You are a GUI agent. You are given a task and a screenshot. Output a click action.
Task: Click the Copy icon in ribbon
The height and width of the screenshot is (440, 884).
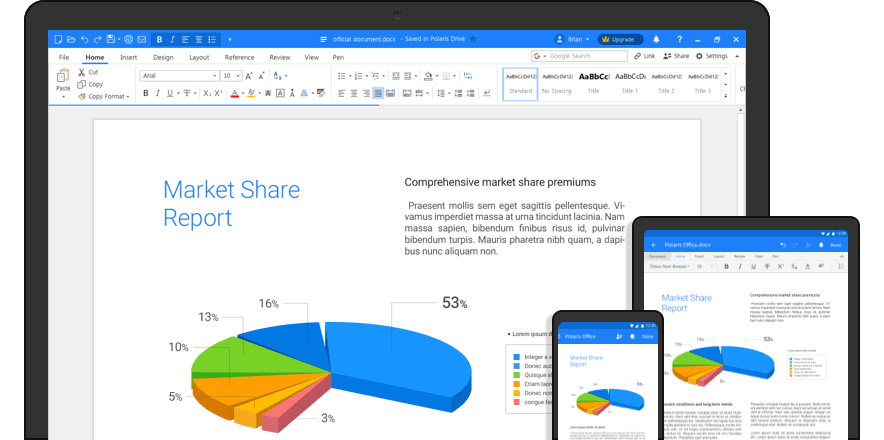[82, 84]
